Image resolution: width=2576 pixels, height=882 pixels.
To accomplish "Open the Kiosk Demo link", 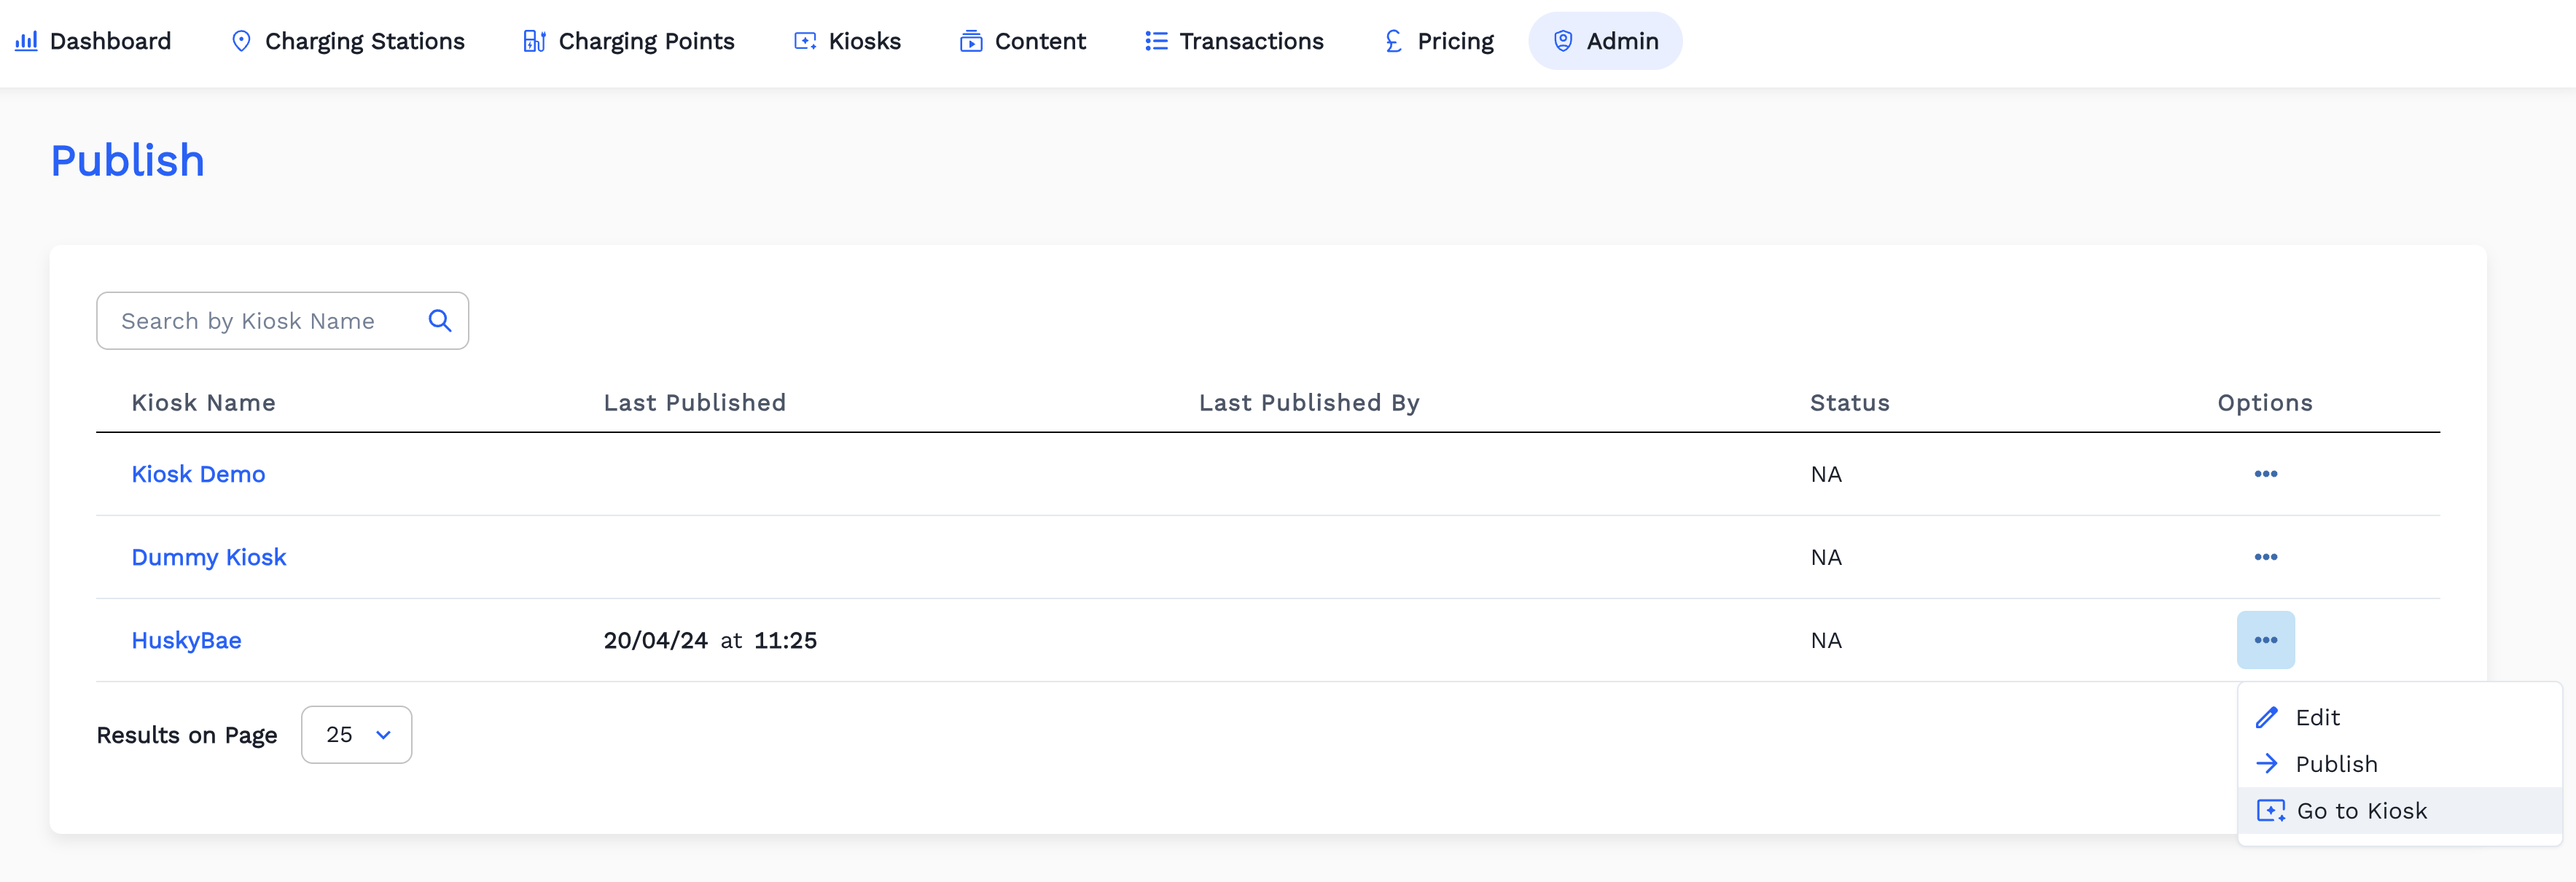I will tap(198, 474).
